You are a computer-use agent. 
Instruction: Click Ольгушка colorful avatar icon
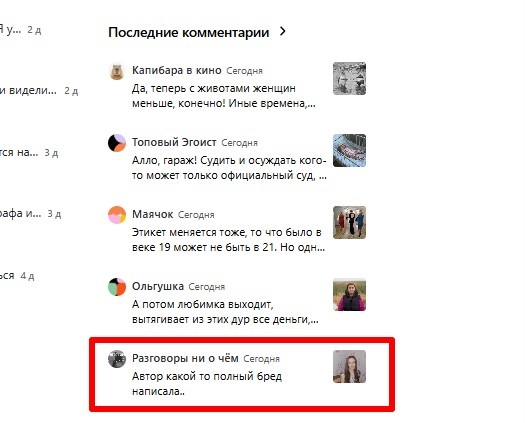pyautogui.click(x=117, y=287)
